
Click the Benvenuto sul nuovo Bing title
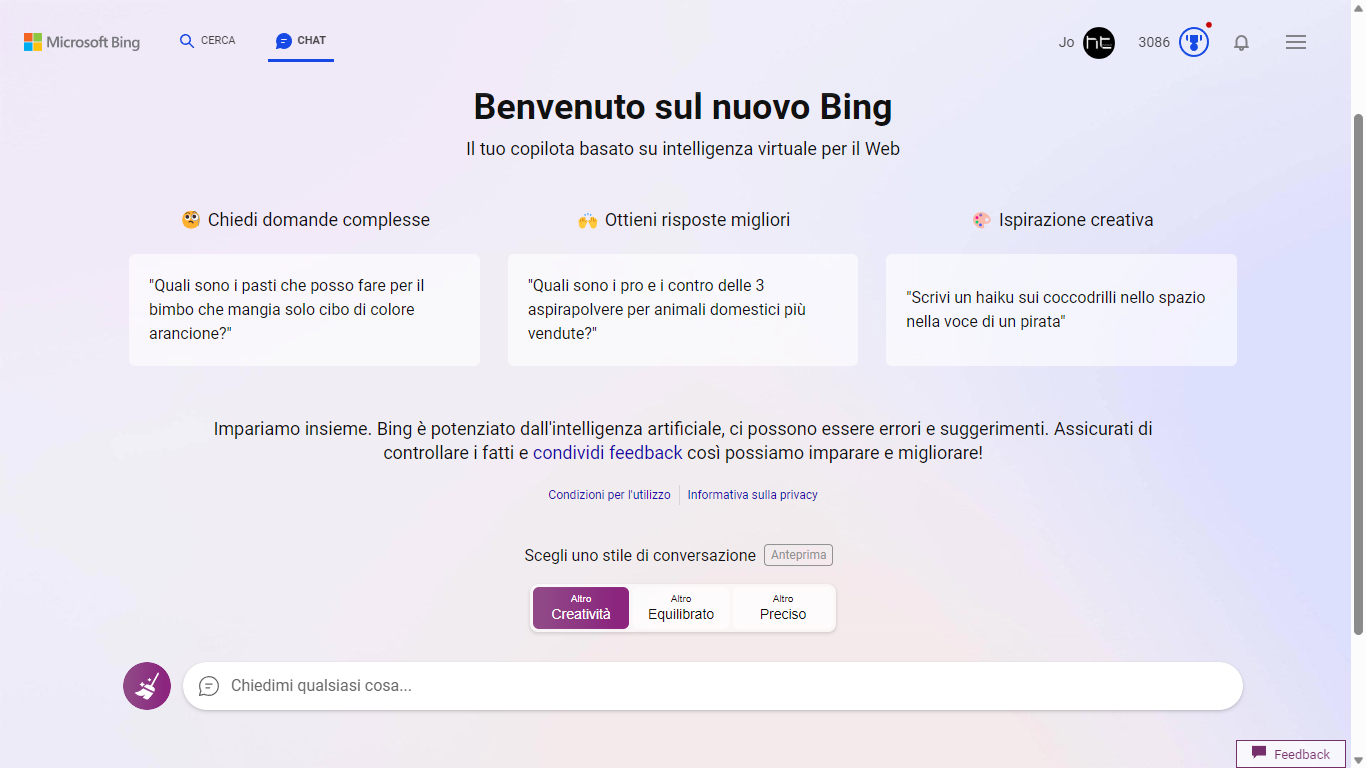[x=683, y=107]
